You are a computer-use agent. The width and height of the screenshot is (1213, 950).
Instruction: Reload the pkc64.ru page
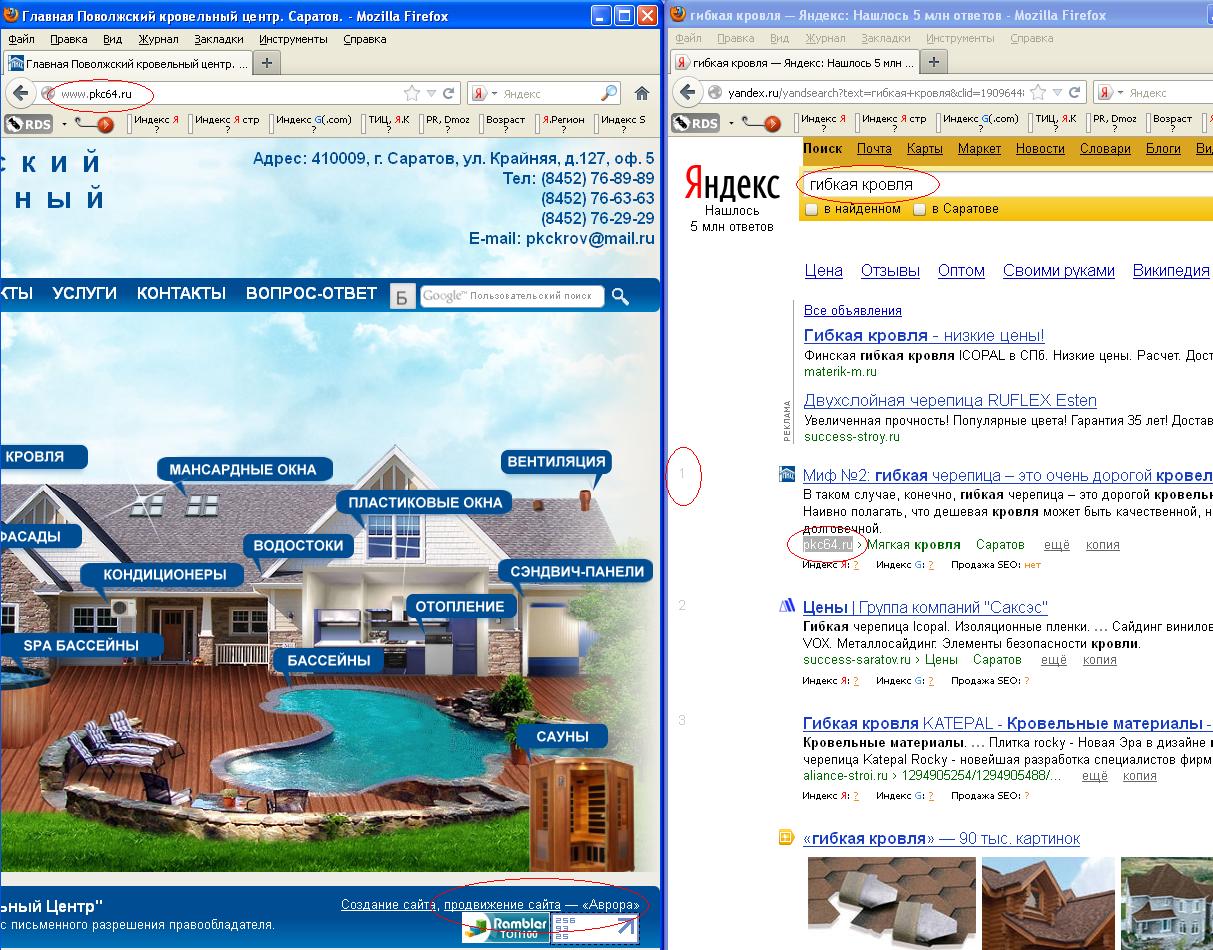coord(449,93)
